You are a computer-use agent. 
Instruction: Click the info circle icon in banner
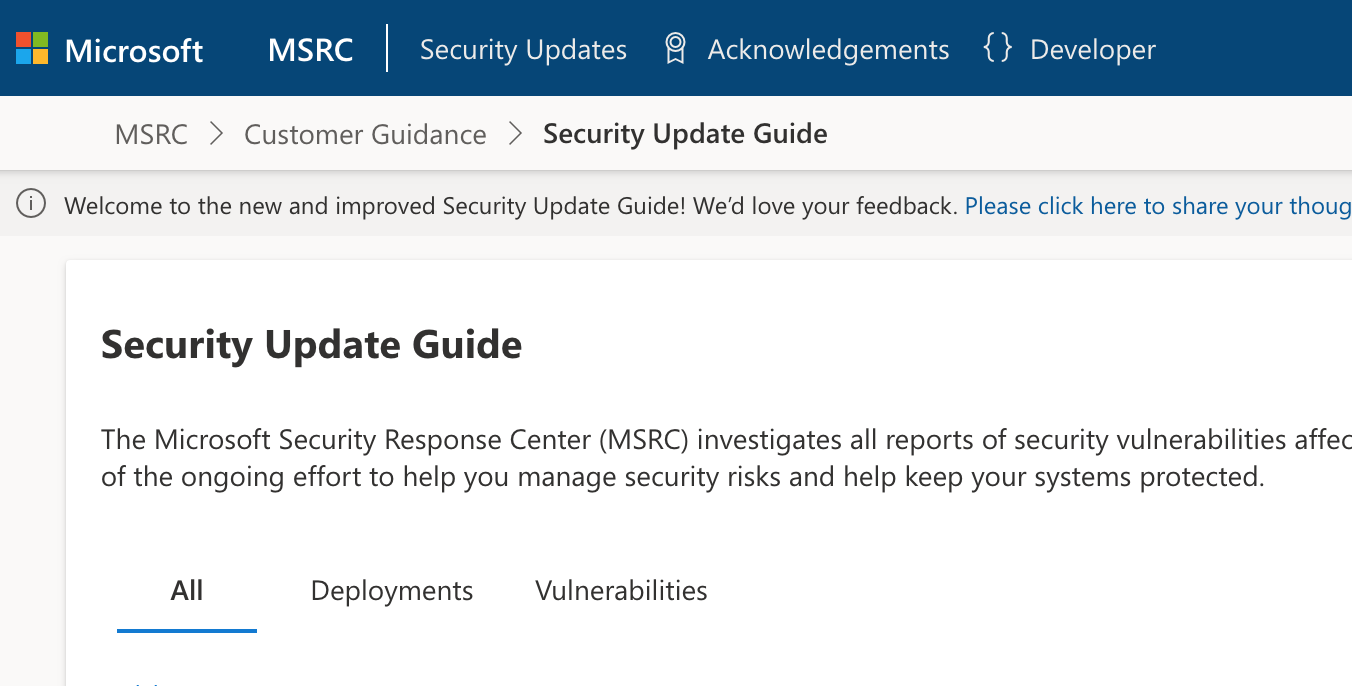31,205
